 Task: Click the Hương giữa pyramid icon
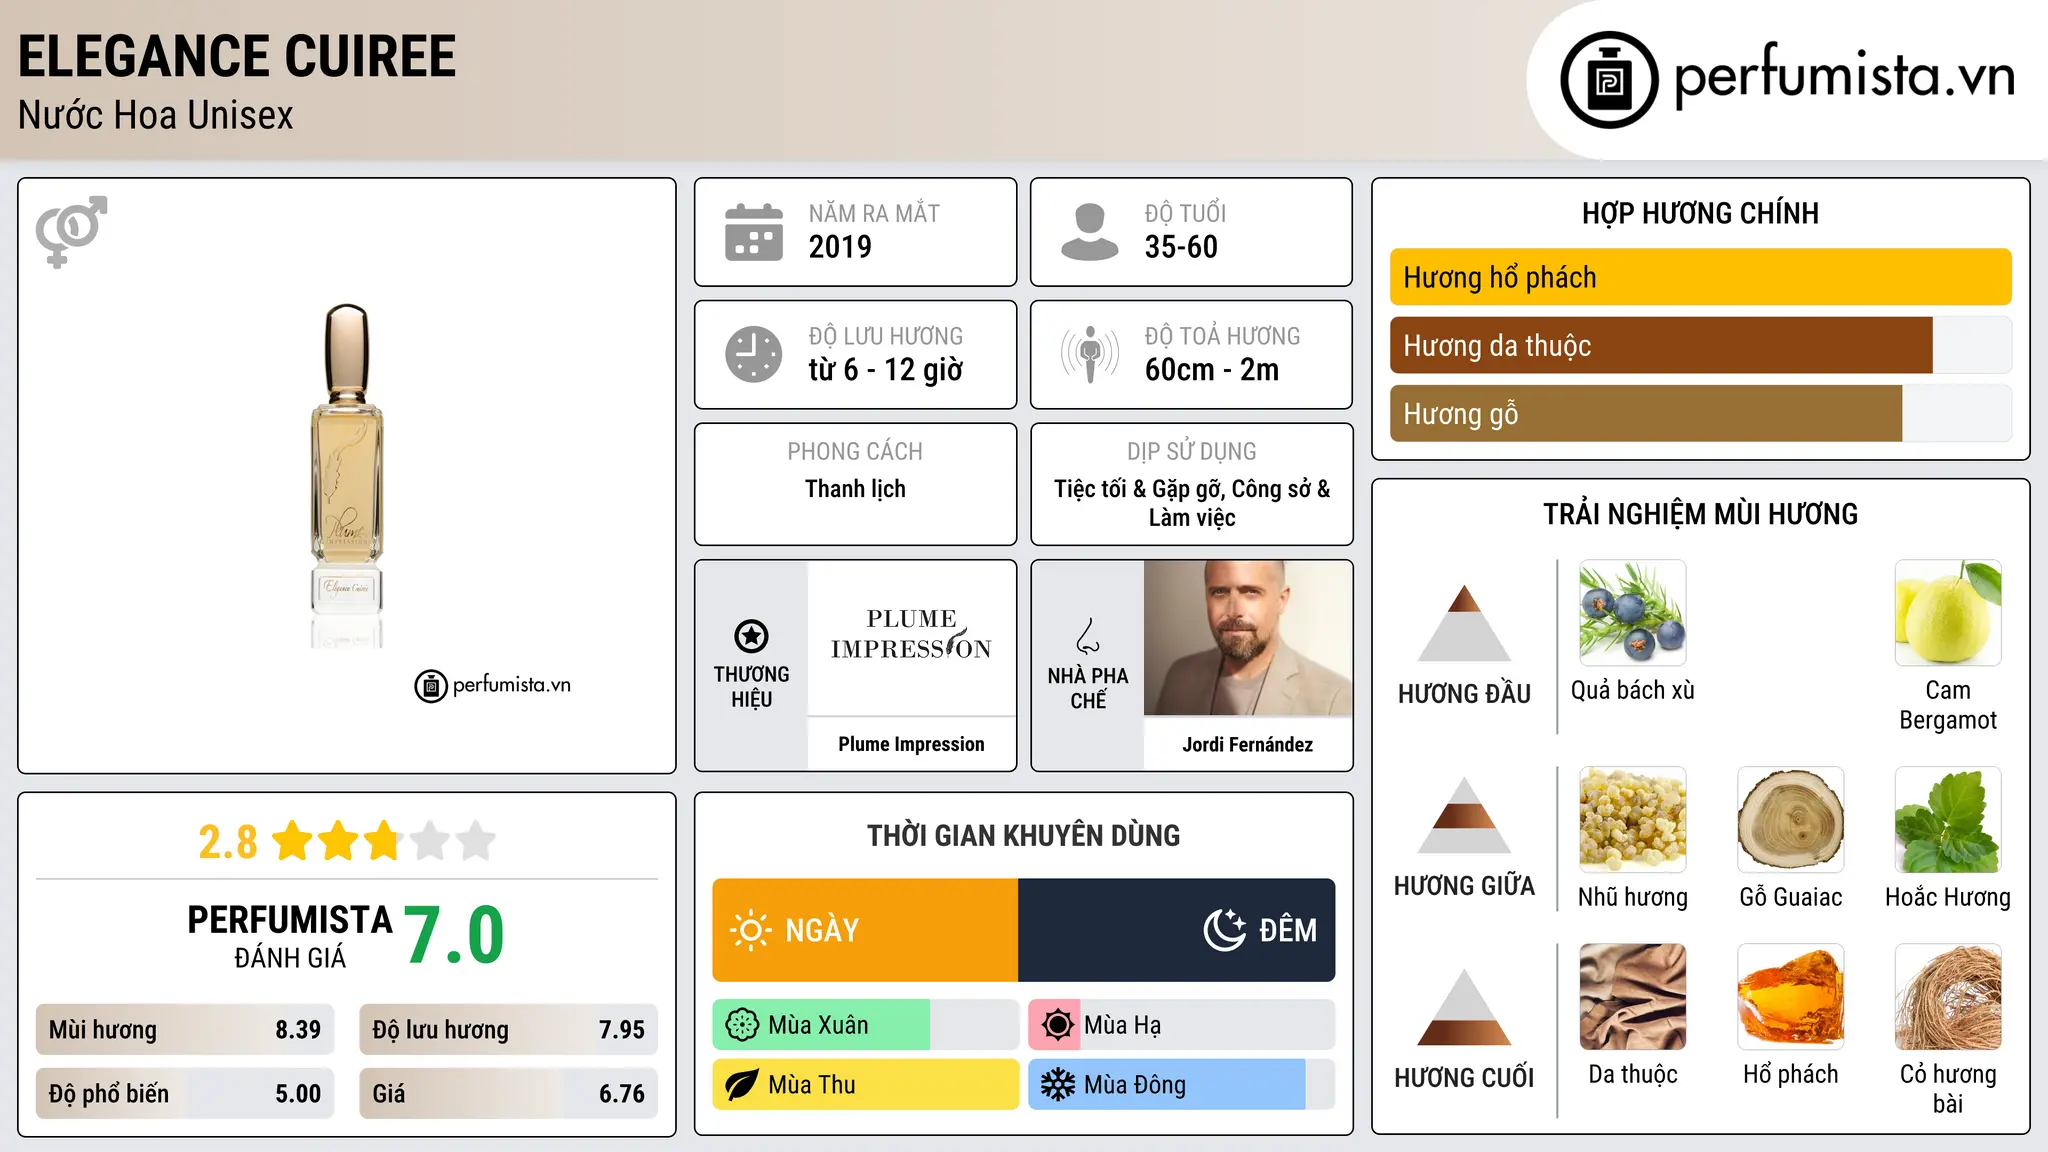[1464, 815]
